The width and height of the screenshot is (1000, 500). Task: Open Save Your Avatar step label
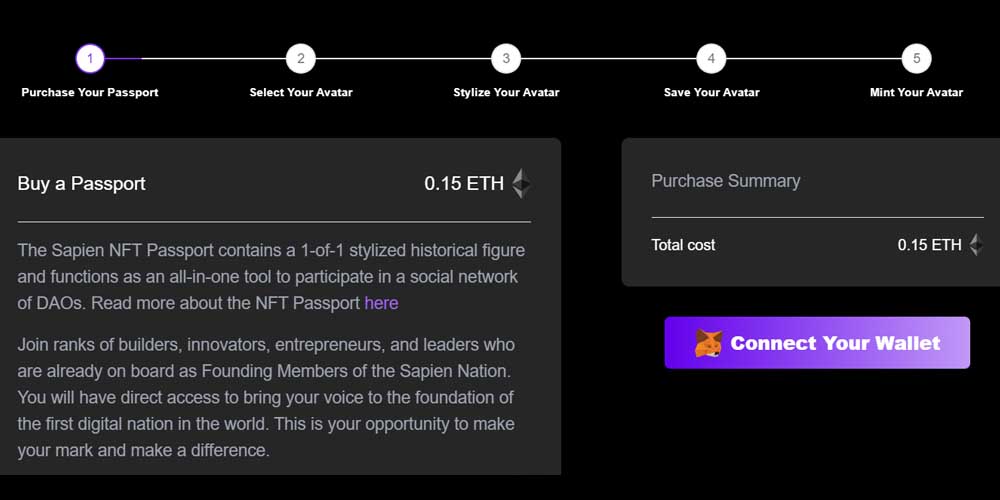coord(712,92)
